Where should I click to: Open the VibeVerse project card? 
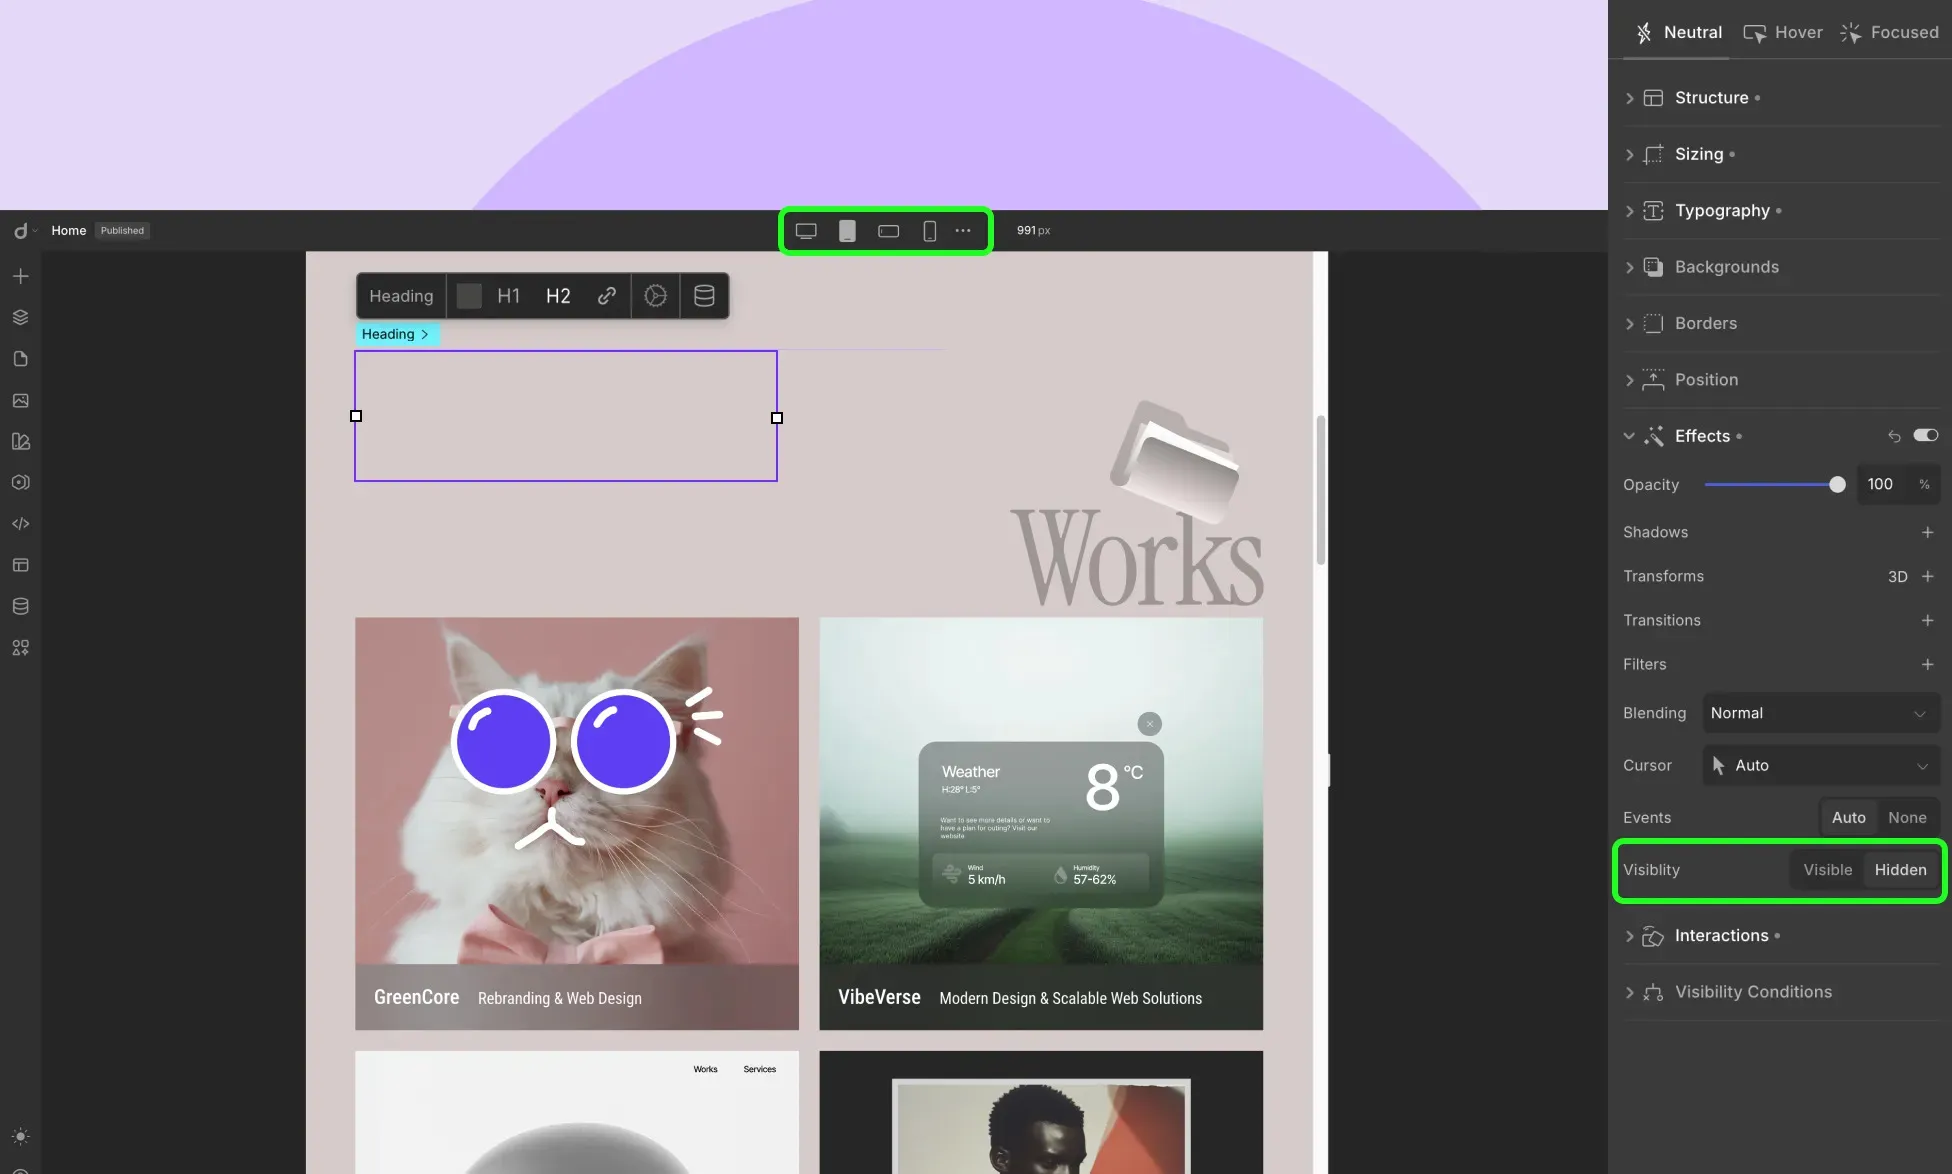(x=1041, y=824)
